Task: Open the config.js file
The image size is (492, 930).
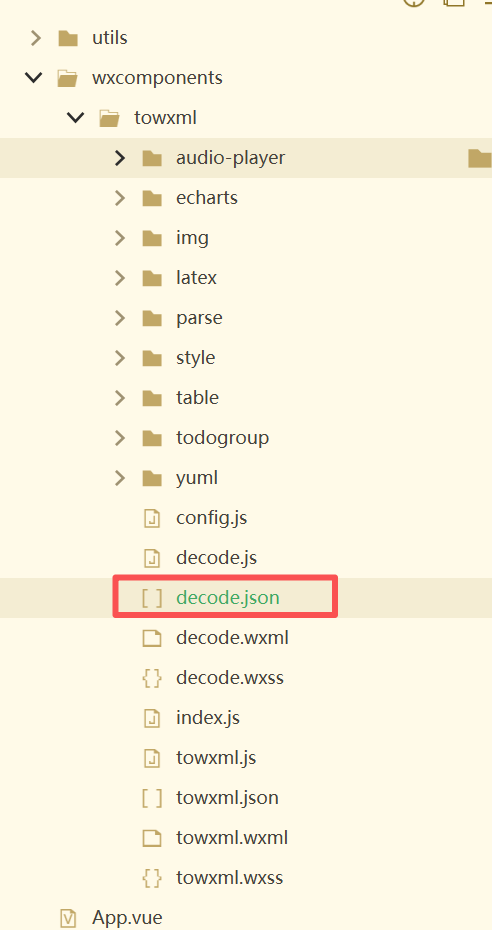Action: click(212, 518)
